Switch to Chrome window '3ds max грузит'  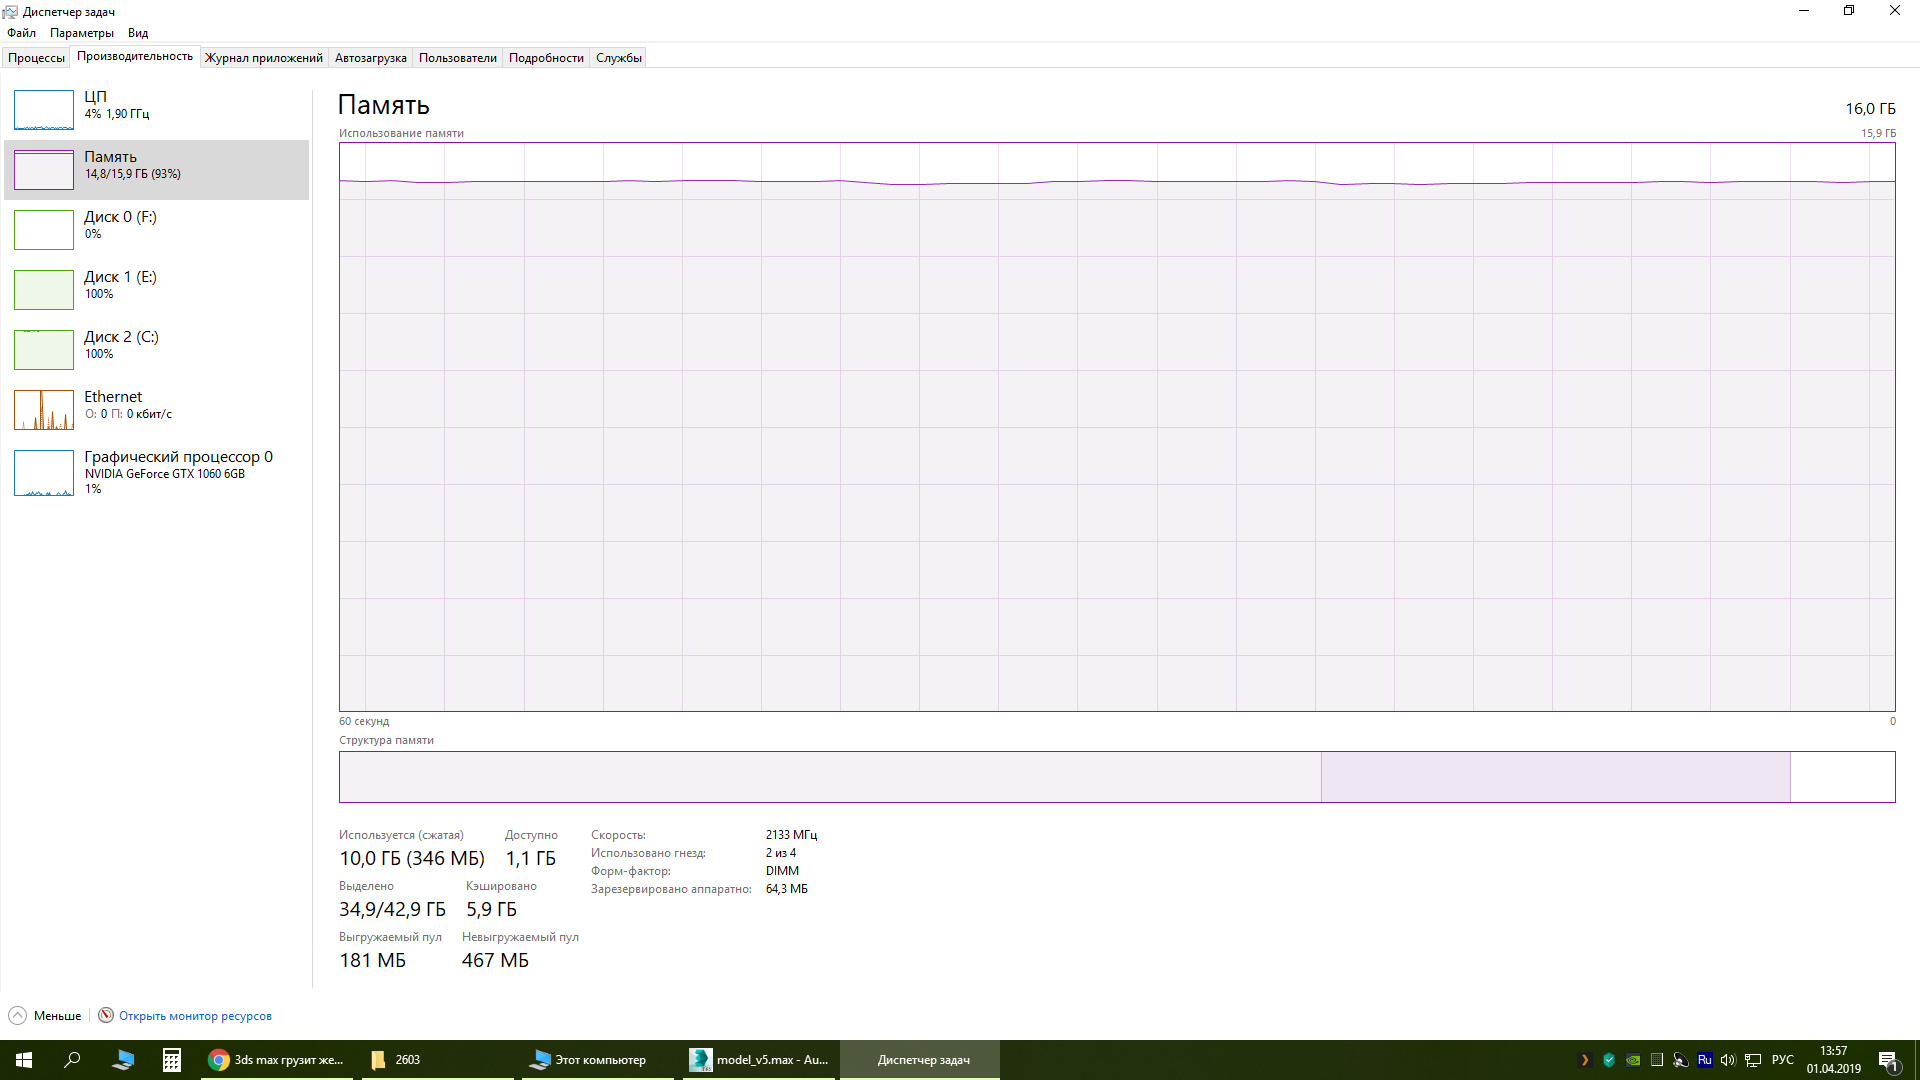pyautogui.click(x=277, y=1060)
